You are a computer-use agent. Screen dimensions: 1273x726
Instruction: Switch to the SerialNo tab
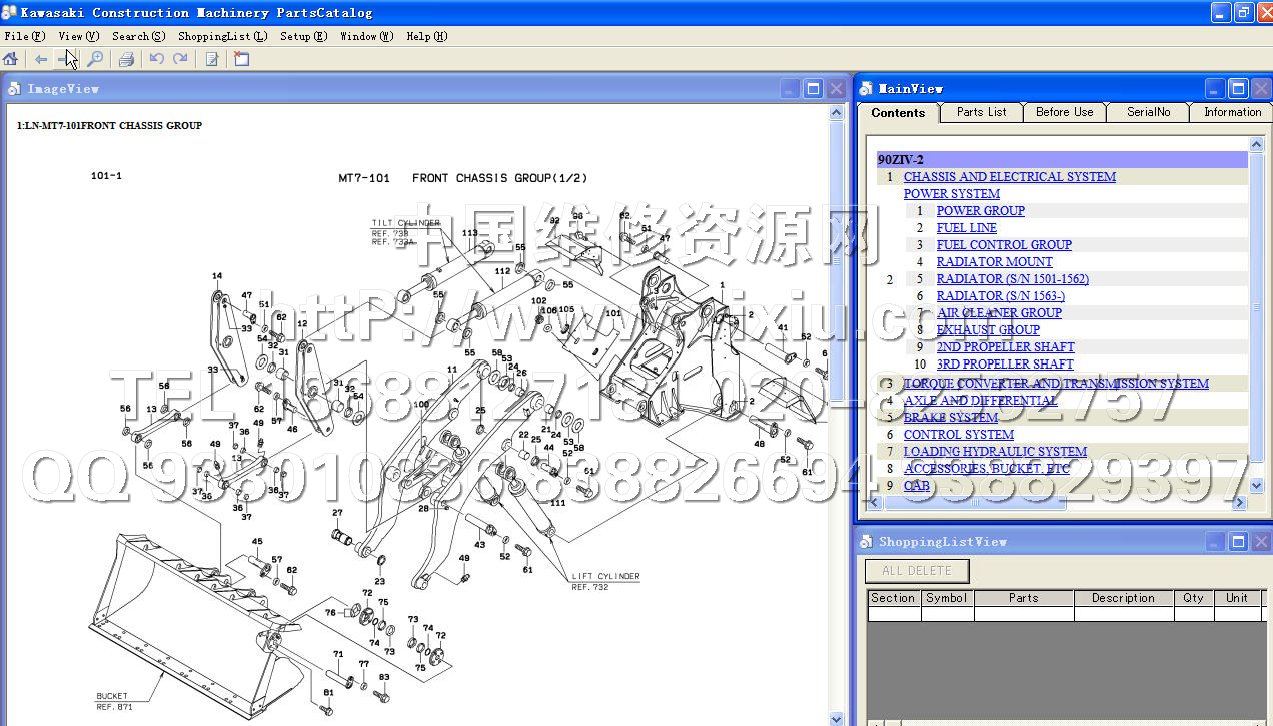point(1148,112)
